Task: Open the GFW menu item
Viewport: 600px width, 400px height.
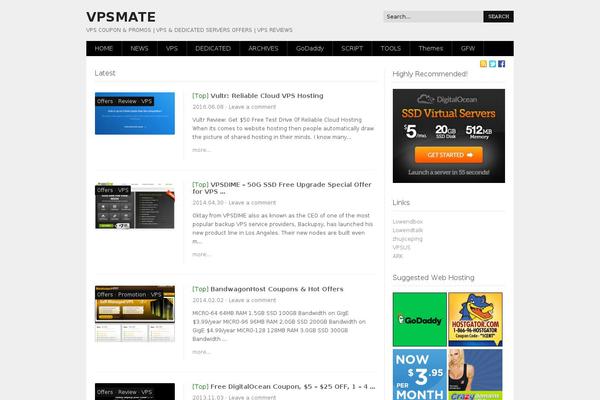Action: (468, 49)
